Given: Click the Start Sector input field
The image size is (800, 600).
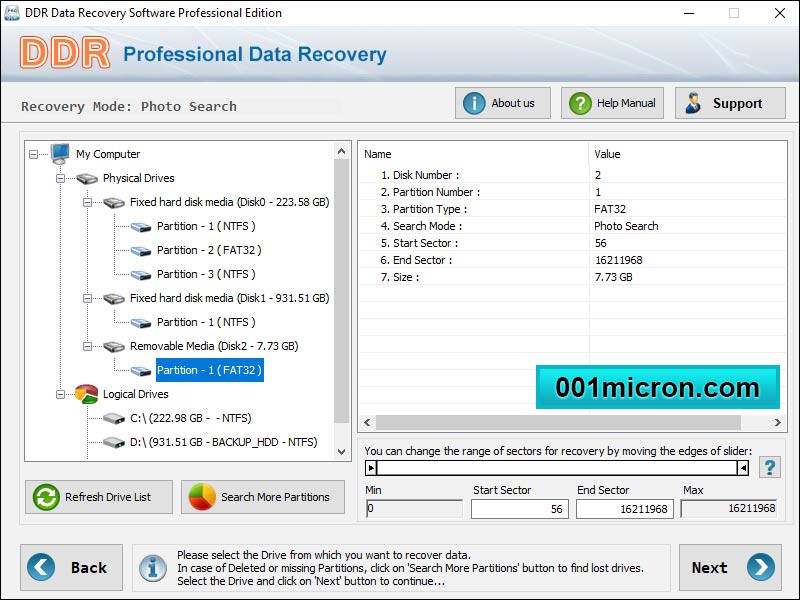Looking at the screenshot, I should (519, 509).
